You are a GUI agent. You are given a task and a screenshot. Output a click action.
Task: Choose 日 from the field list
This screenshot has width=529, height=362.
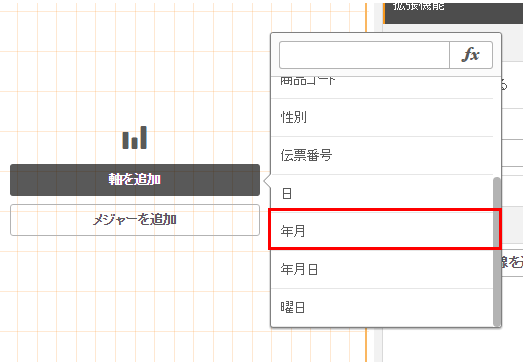click(382, 193)
